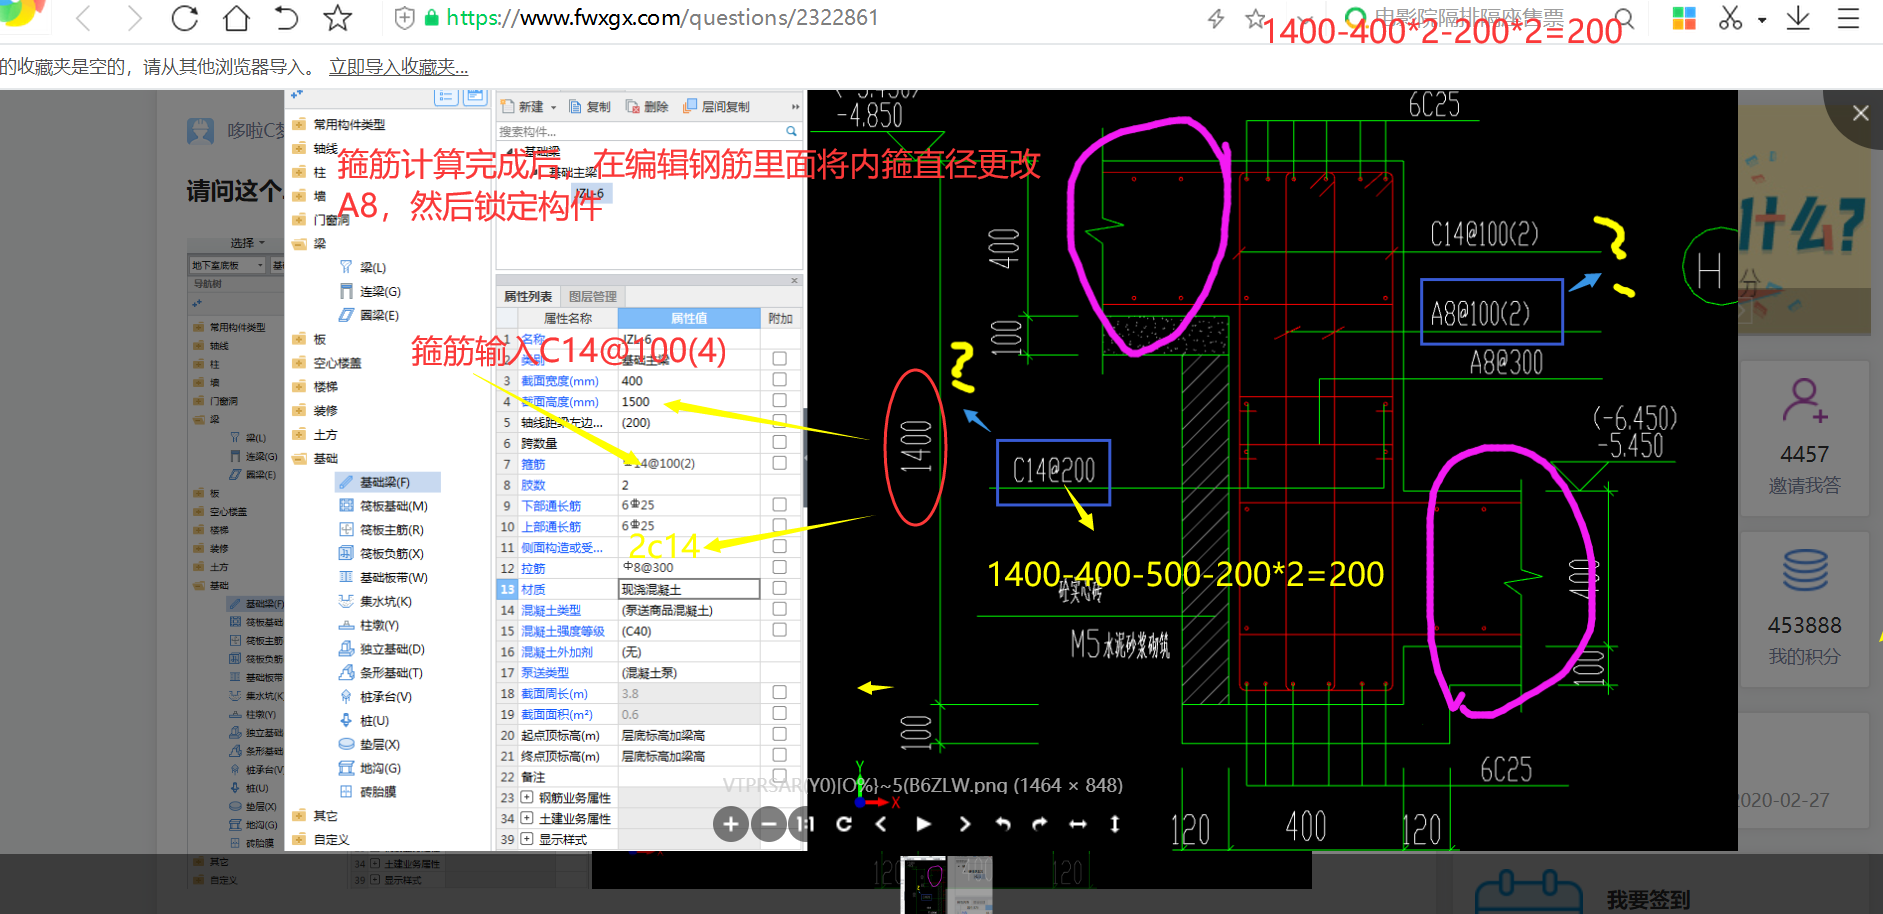Image resolution: width=1883 pixels, height=914 pixels.
Task: Click the 现浇混凝土 value cell
Action: 689,589
